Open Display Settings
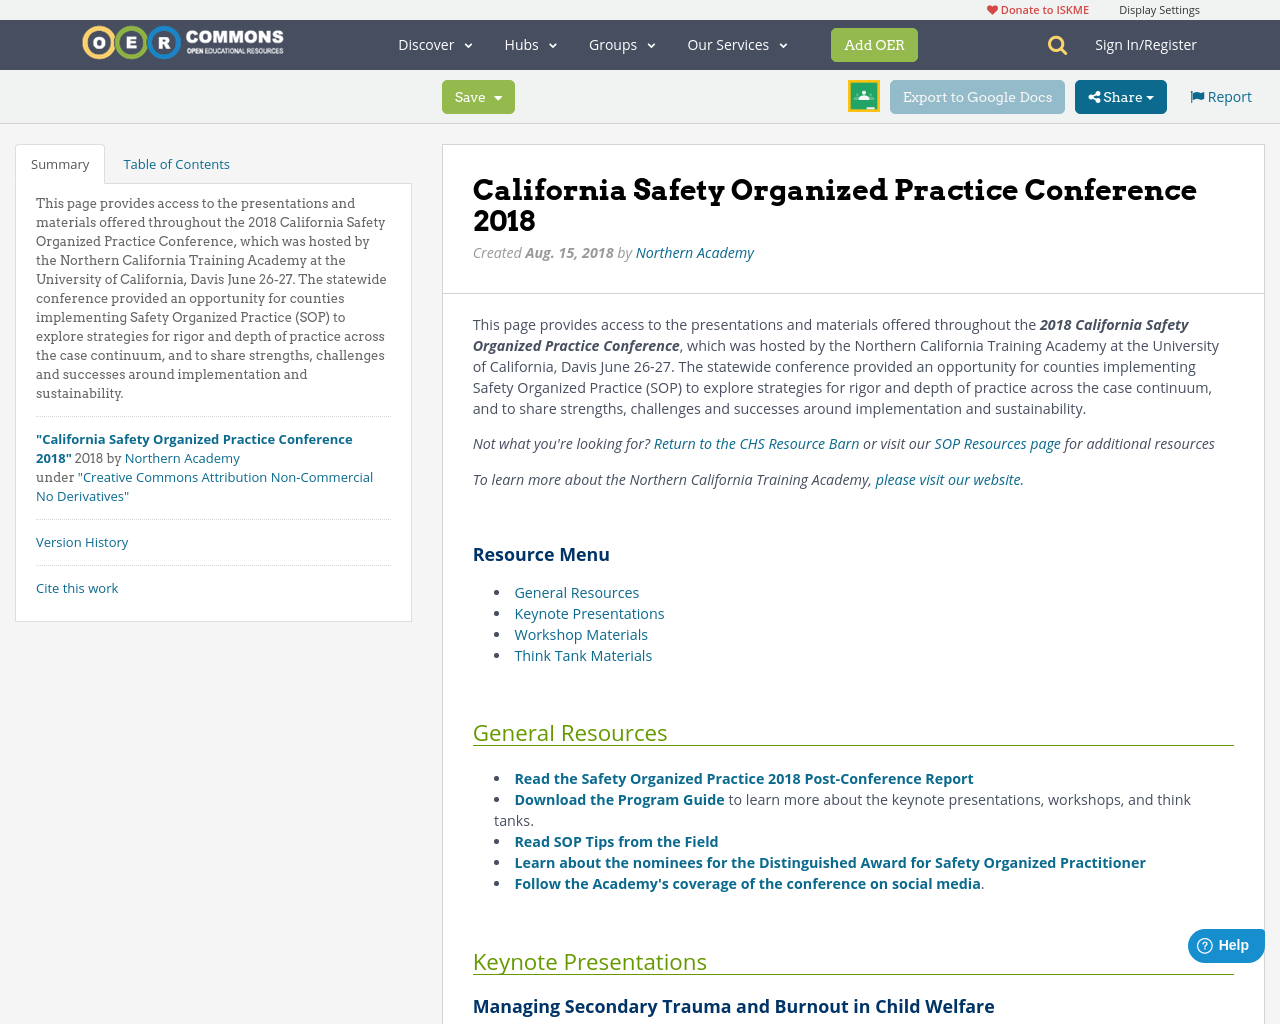Screen dimensions: 1280x1024 pyautogui.click(x=1159, y=8)
